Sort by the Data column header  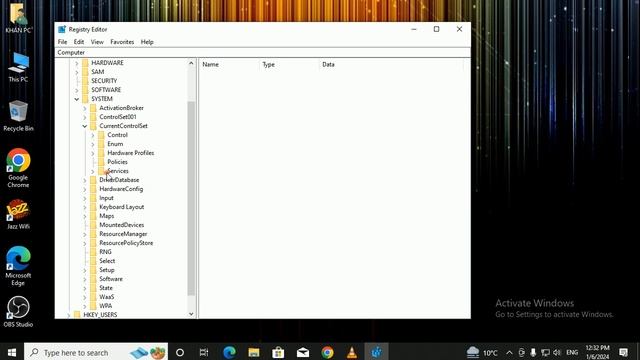pyautogui.click(x=391, y=64)
